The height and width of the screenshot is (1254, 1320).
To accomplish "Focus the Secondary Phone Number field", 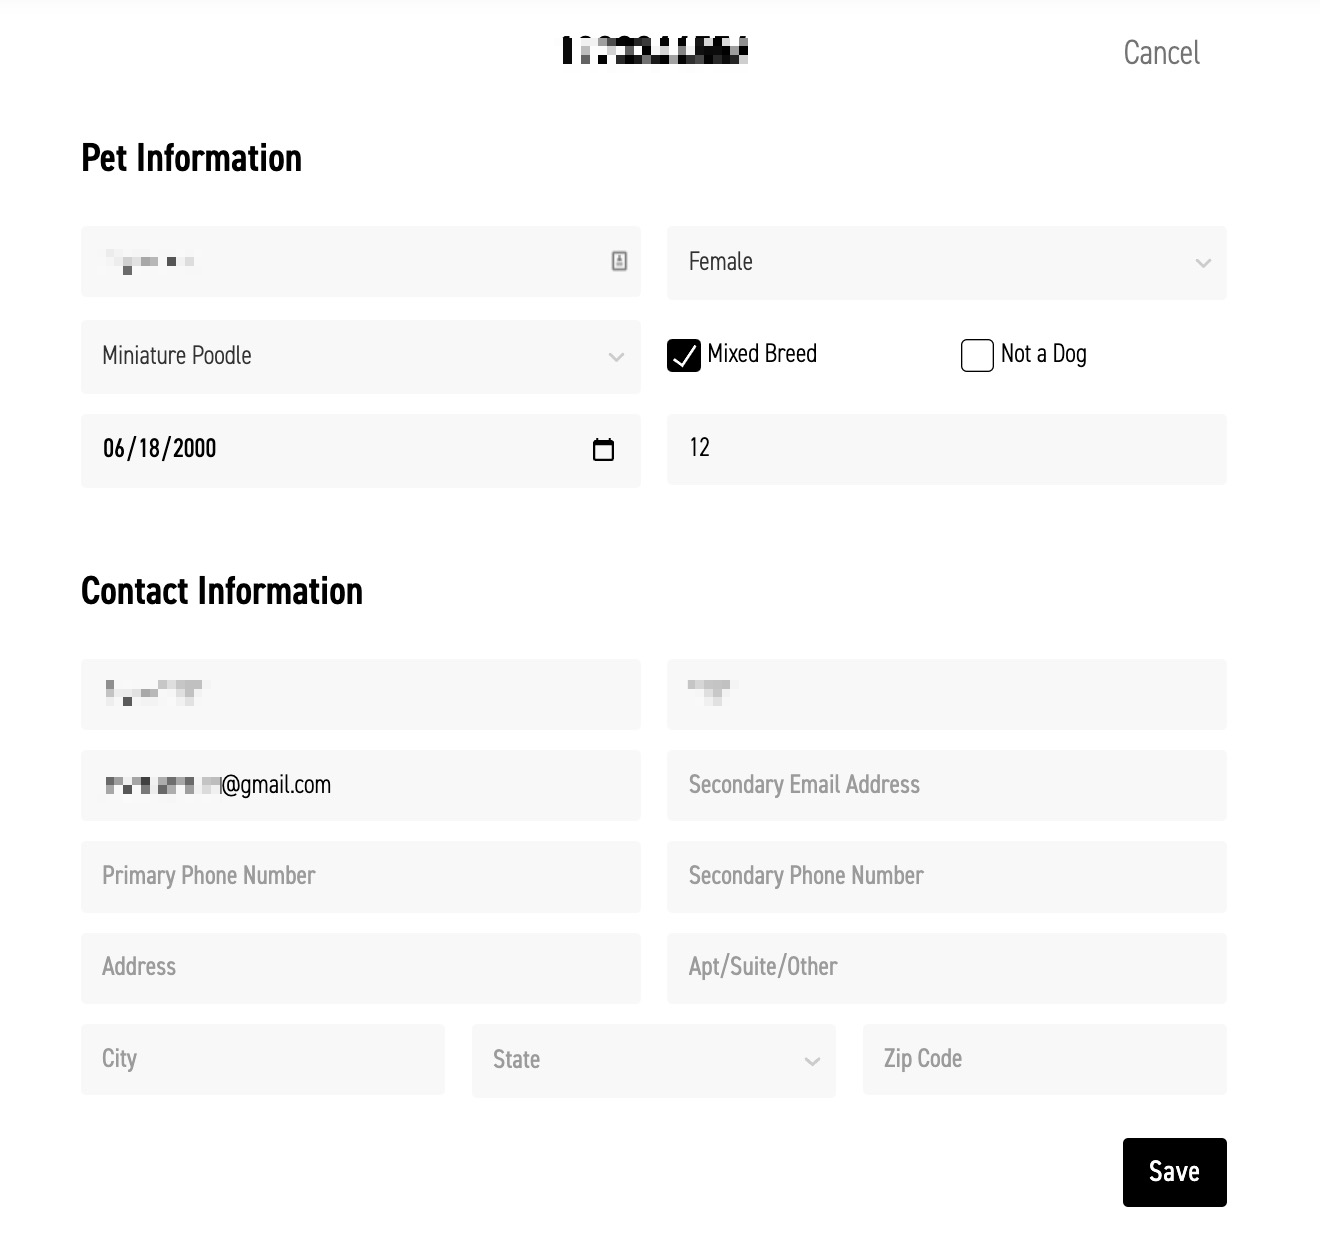I will point(946,877).
